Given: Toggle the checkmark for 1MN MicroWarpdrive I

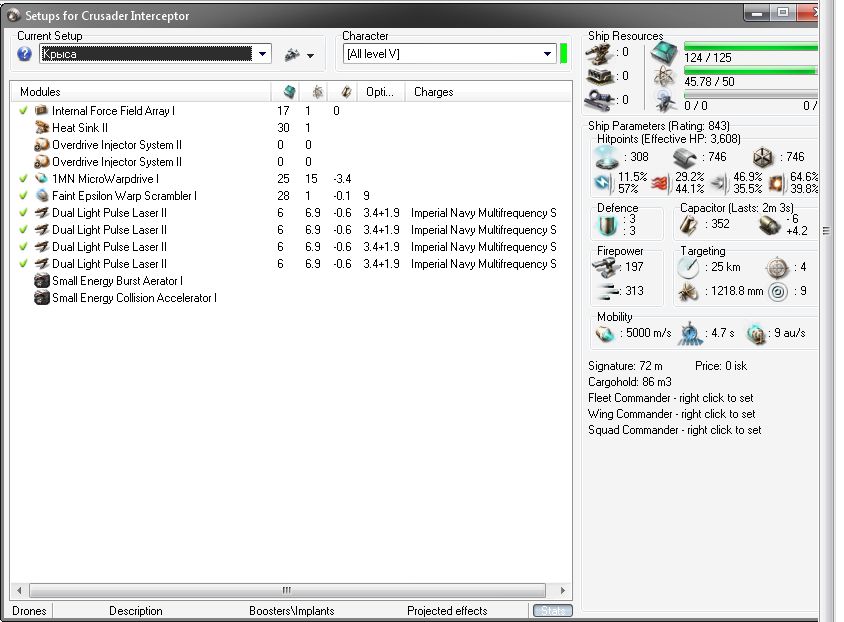Looking at the screenshot, I should (23, 179).
